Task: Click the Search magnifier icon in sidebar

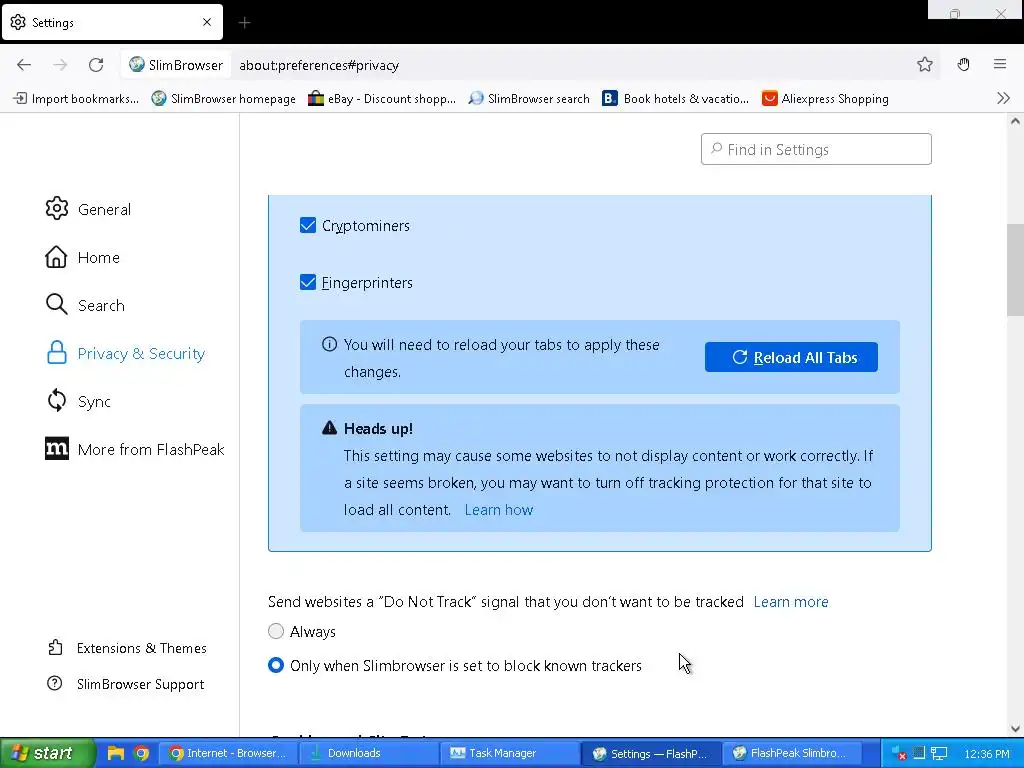Action: pyautogui.click(x=57, y=304)
